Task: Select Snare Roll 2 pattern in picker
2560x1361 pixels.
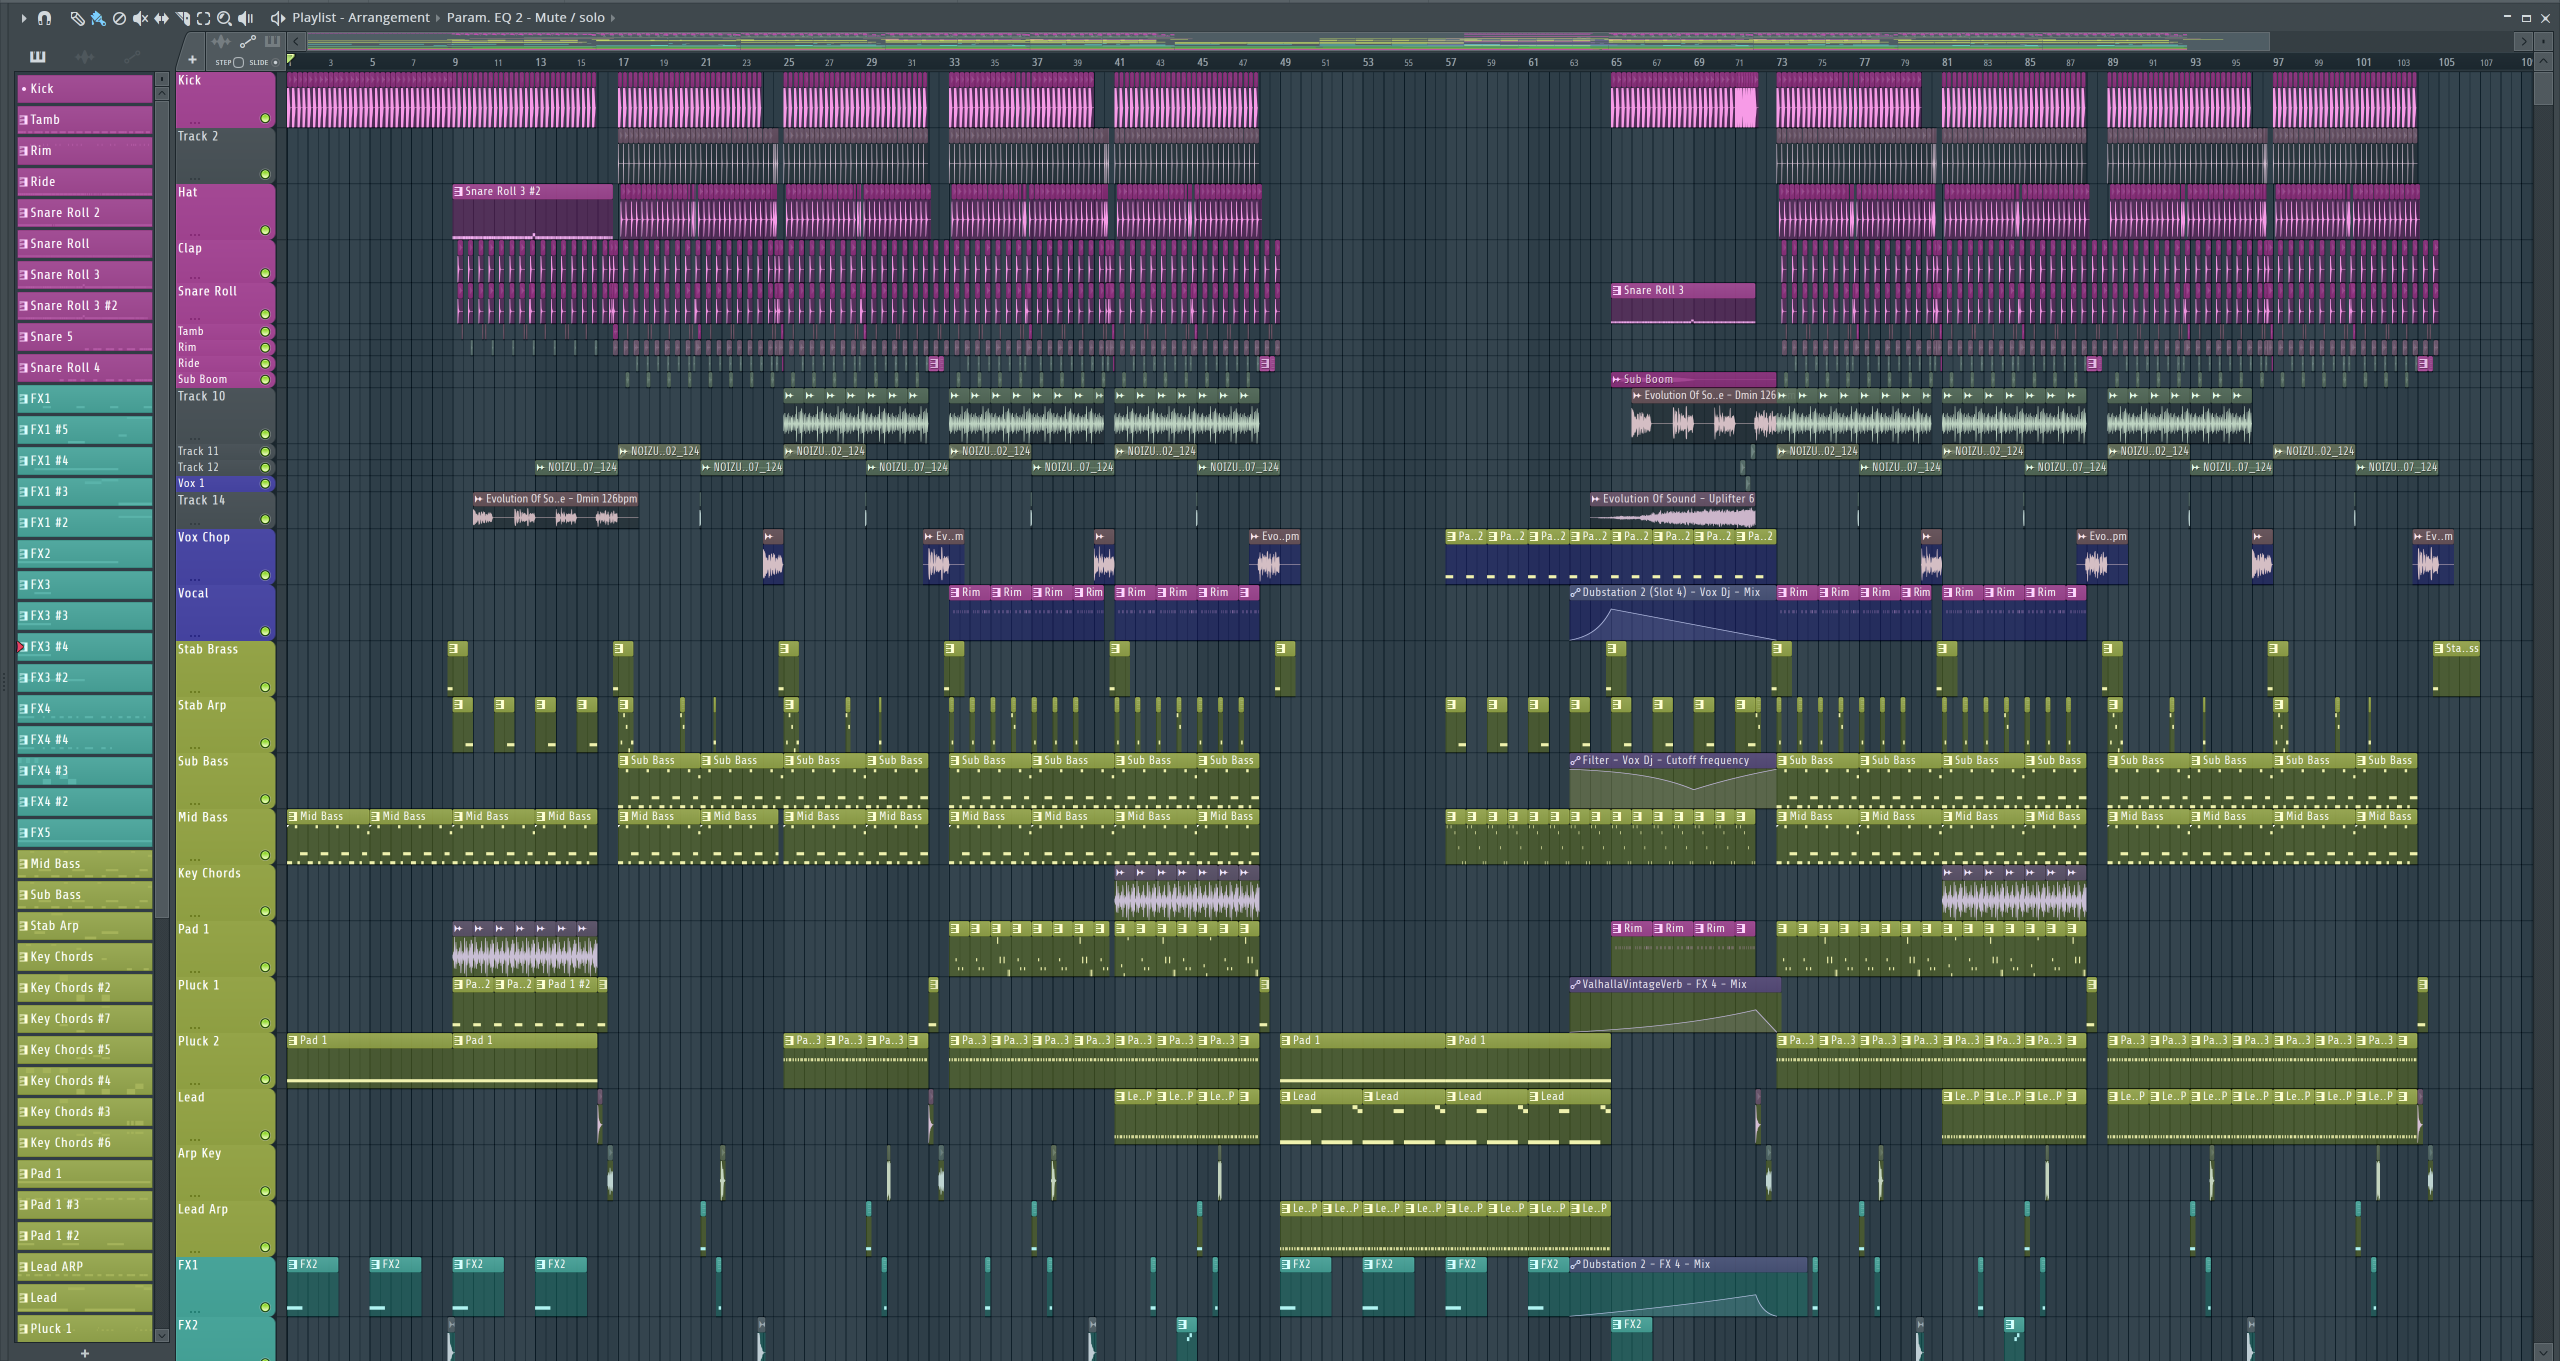Action: click(x=85, y=213)
